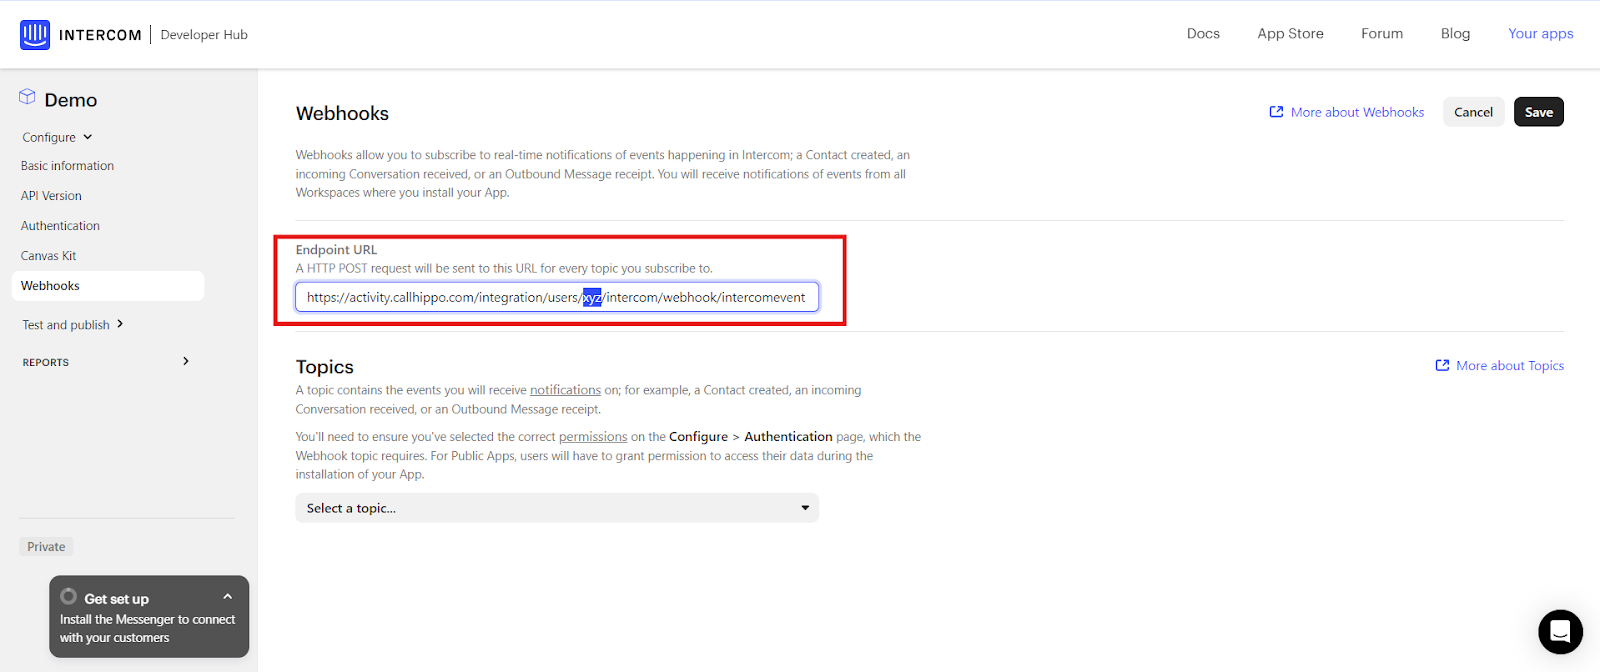
Task: Click the permissions hyperlink
Action: click(x=593, y=437)
